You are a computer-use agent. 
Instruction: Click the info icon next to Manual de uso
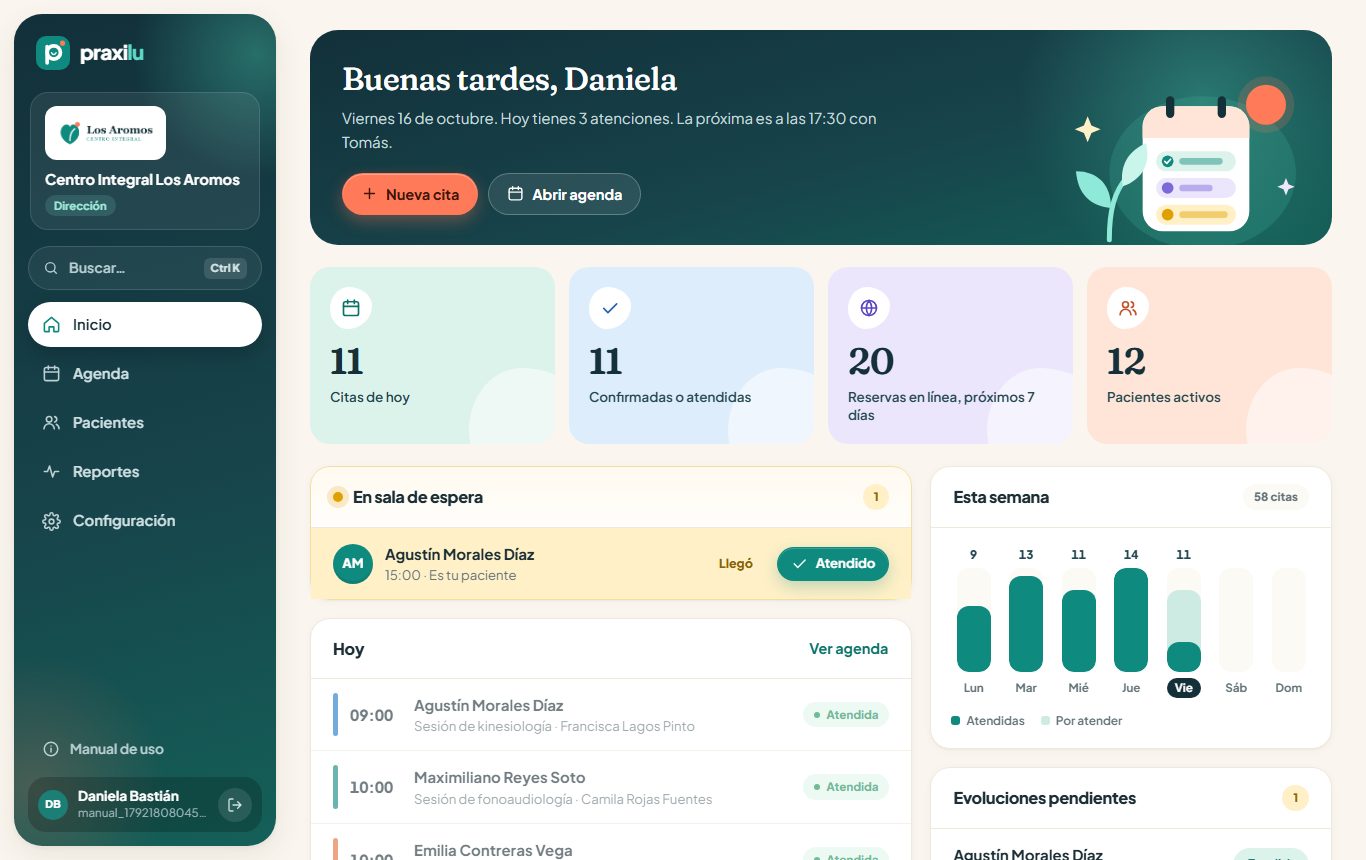[x=51, y=749]
